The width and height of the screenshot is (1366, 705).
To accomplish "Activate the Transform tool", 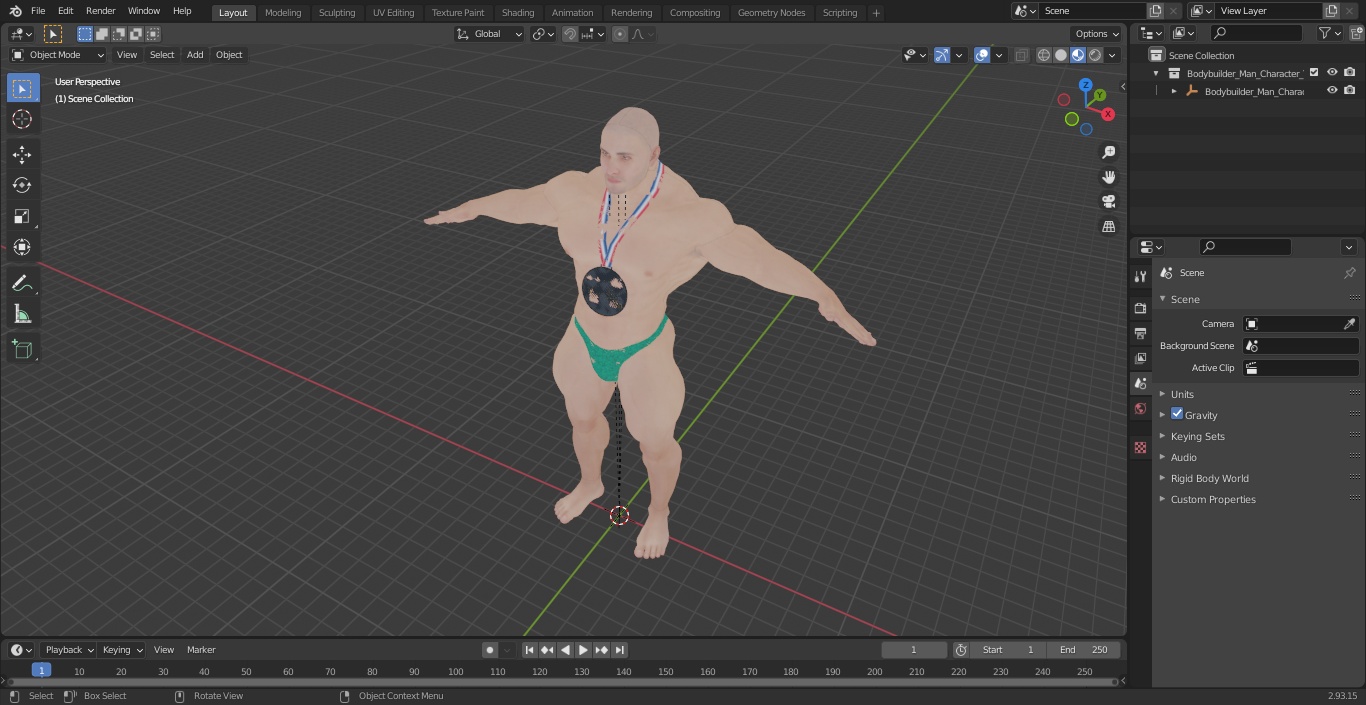I will pyautogui.click(x=22, y=247).
